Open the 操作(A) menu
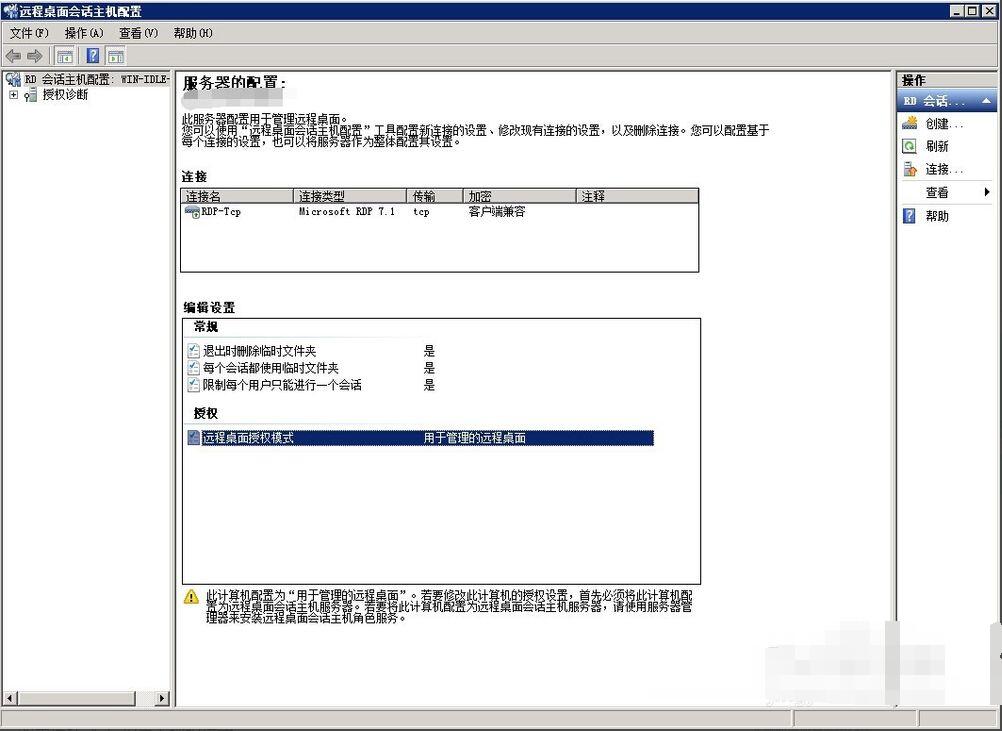Viewport: 1002px width, 731px height. 84,33
